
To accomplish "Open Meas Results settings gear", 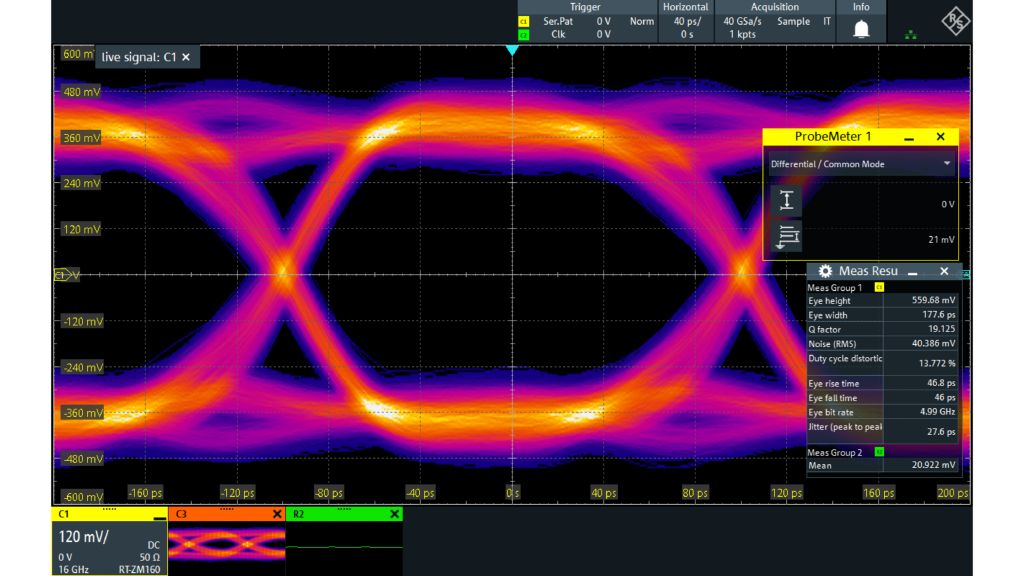I will 825,271.
